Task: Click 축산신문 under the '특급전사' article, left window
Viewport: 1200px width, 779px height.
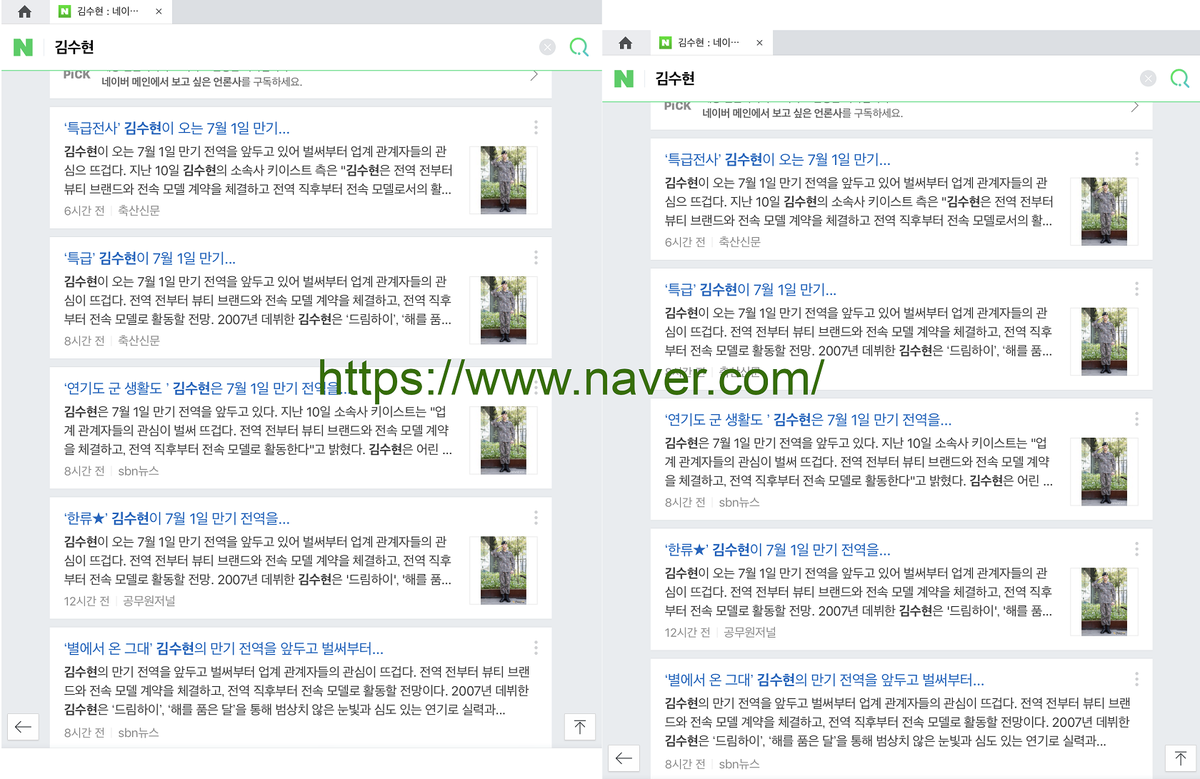Action: (139, 211)
